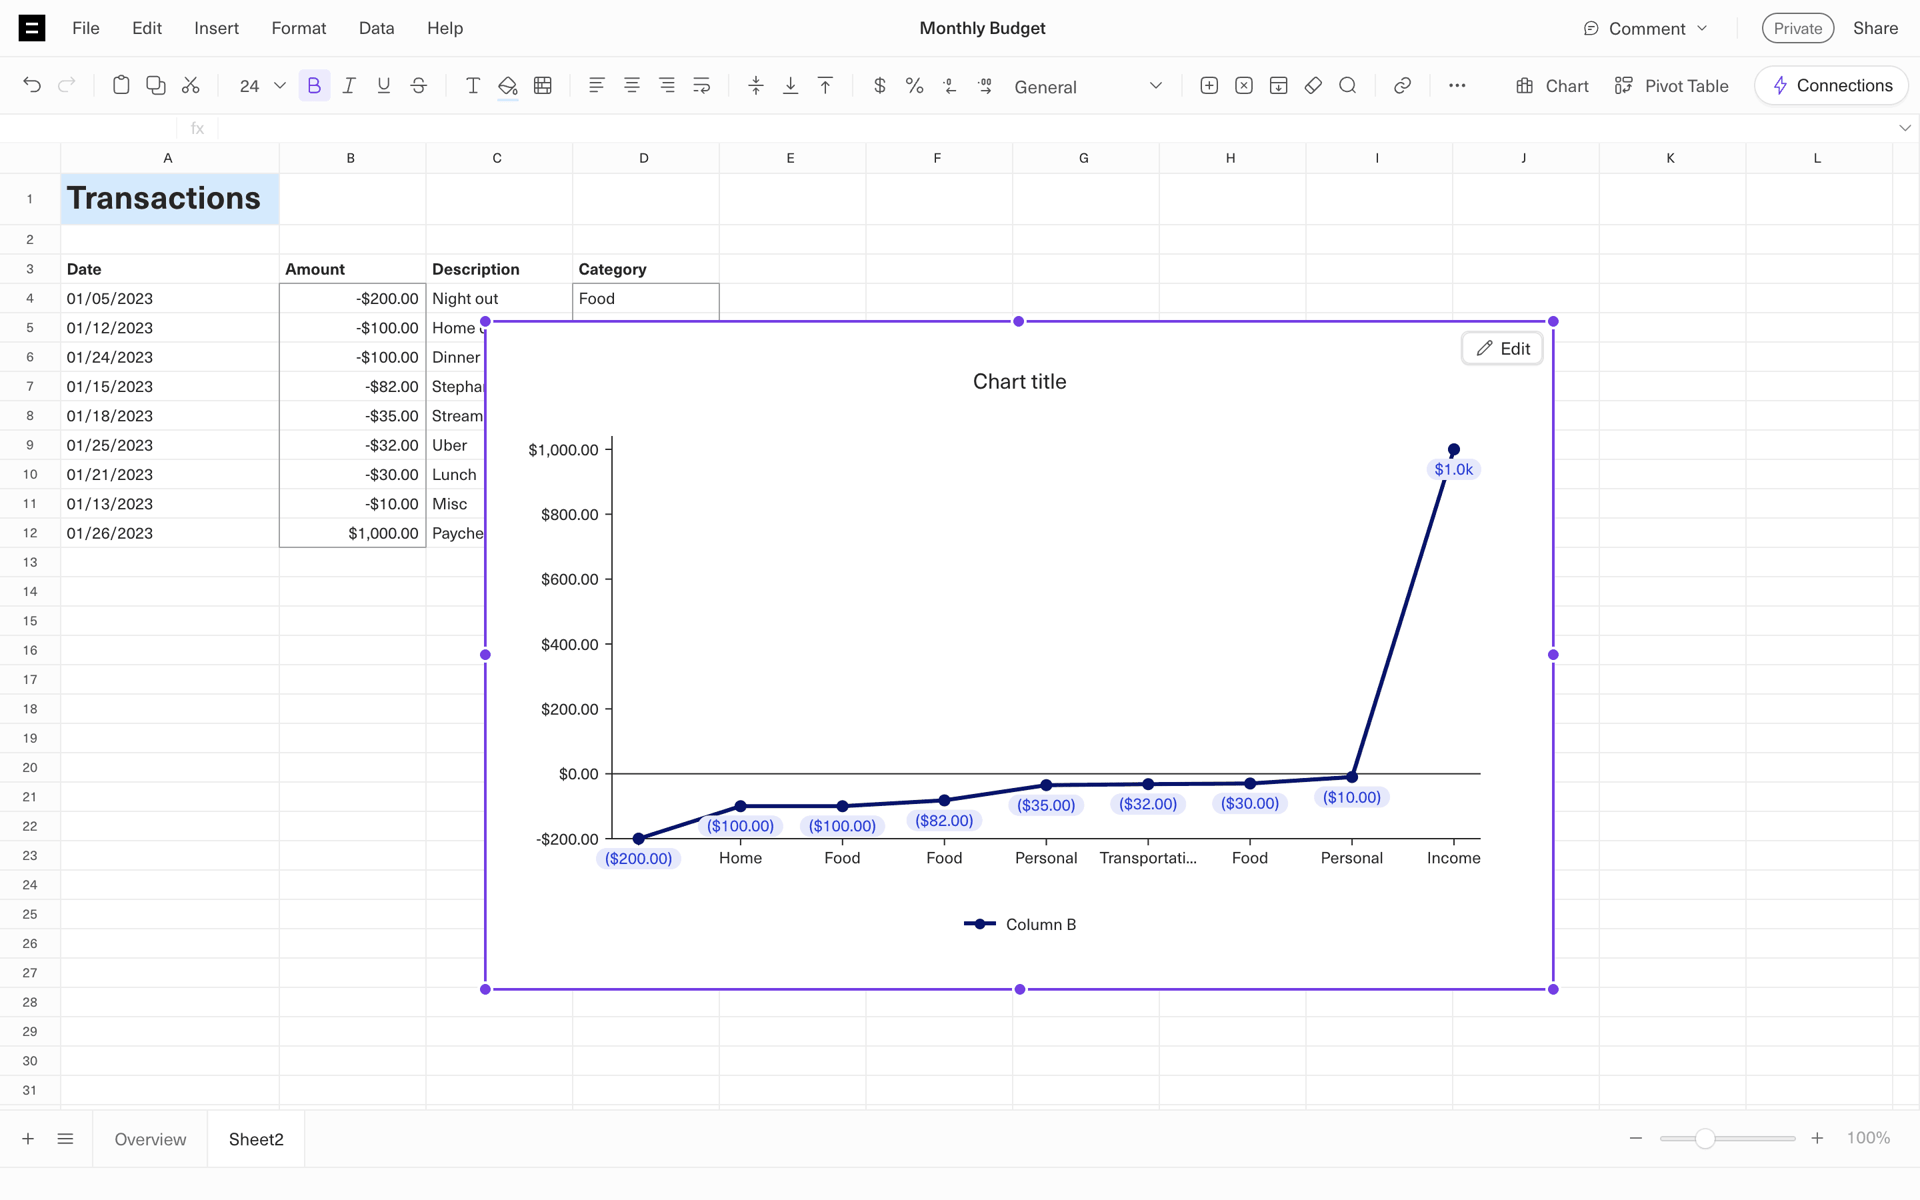Align text left

click(x=597, y=86)
